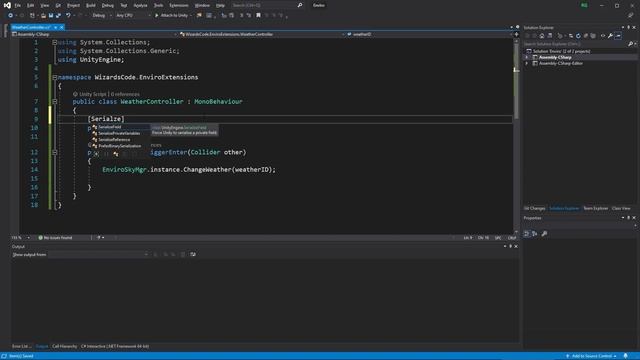Click the editor vertical scrollbar

coord(516,135)
